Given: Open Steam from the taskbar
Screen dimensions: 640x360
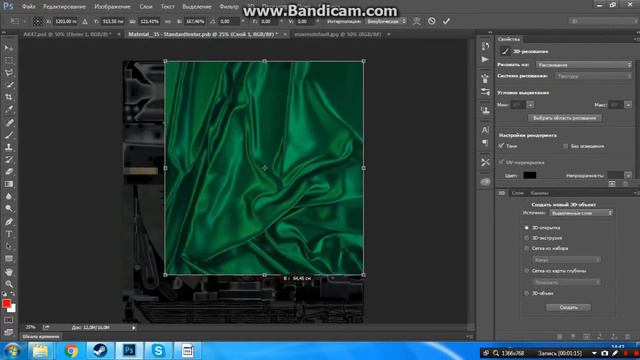Looking at the screenshot, I should click(x=100, y=351).
